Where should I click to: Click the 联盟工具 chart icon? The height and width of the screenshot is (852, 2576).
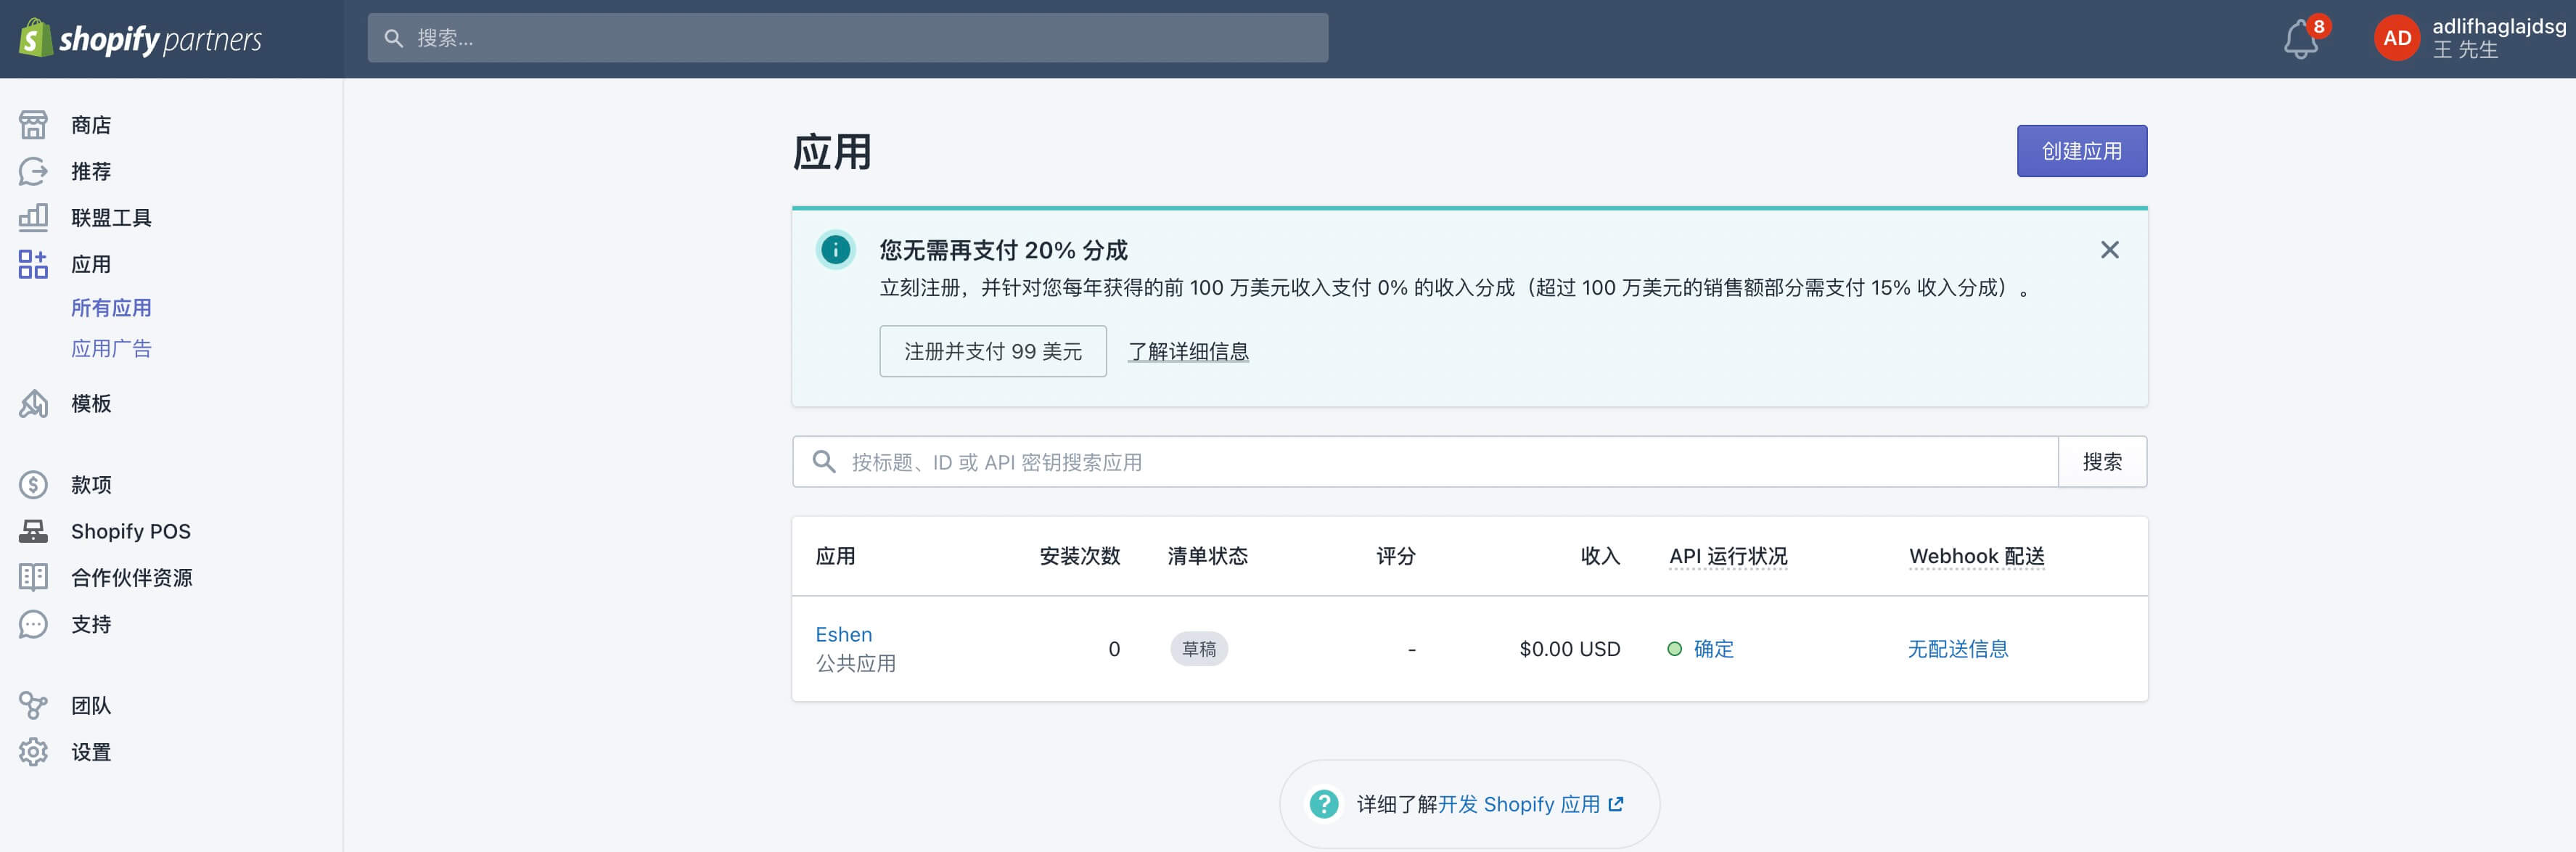click(x=33, y=217)
